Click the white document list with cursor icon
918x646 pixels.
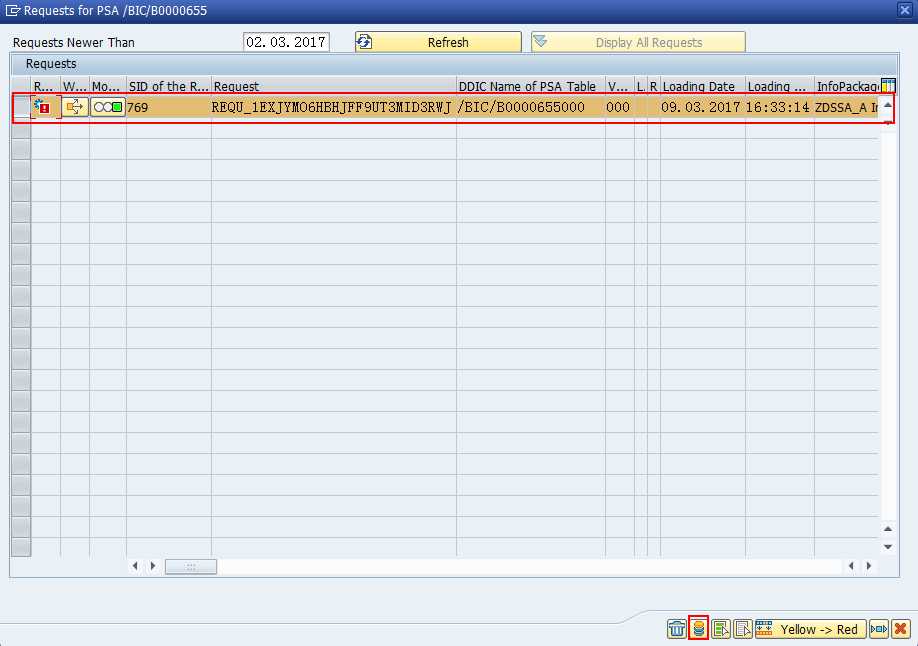742,629
